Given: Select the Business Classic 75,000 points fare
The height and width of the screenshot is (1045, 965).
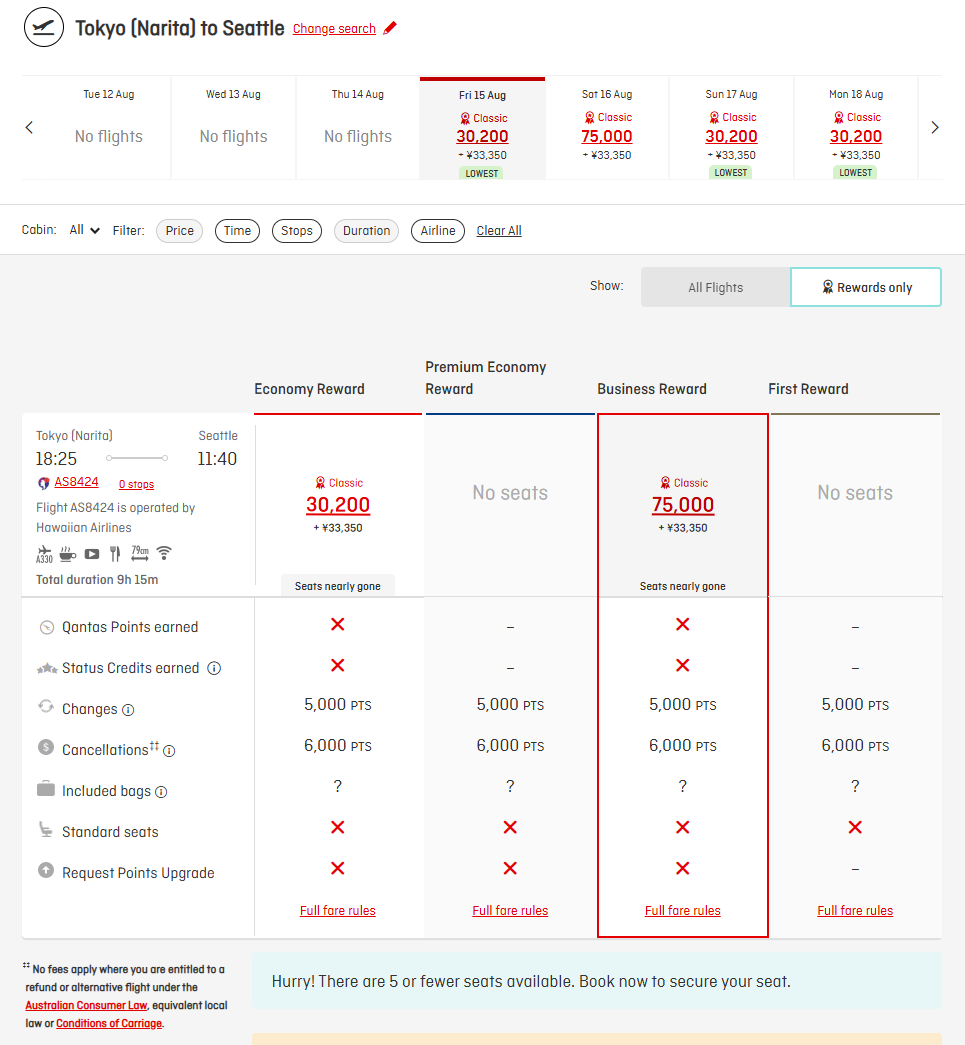Looking at the screenshot, I should coord(682,505).
